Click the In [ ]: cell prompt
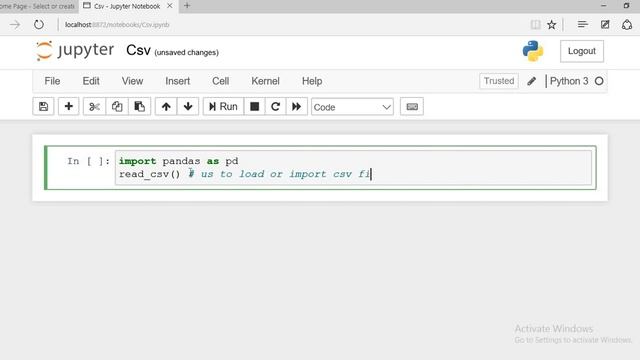 coord(89,161)
